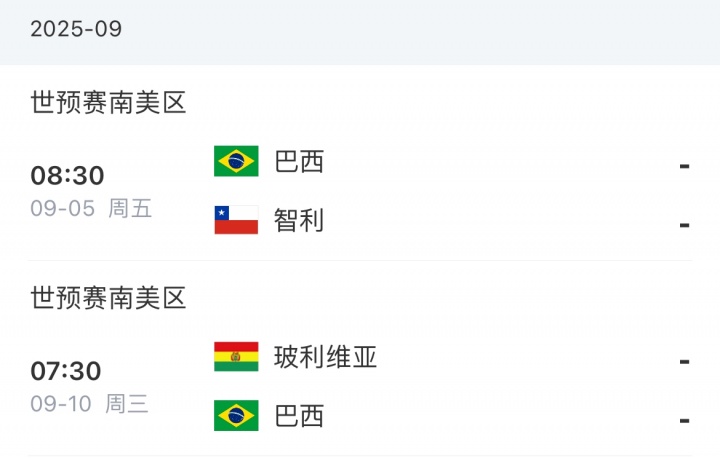Click the 08:30 kickoff time
This screenshot has width=720, height=458.
[67, 176]
